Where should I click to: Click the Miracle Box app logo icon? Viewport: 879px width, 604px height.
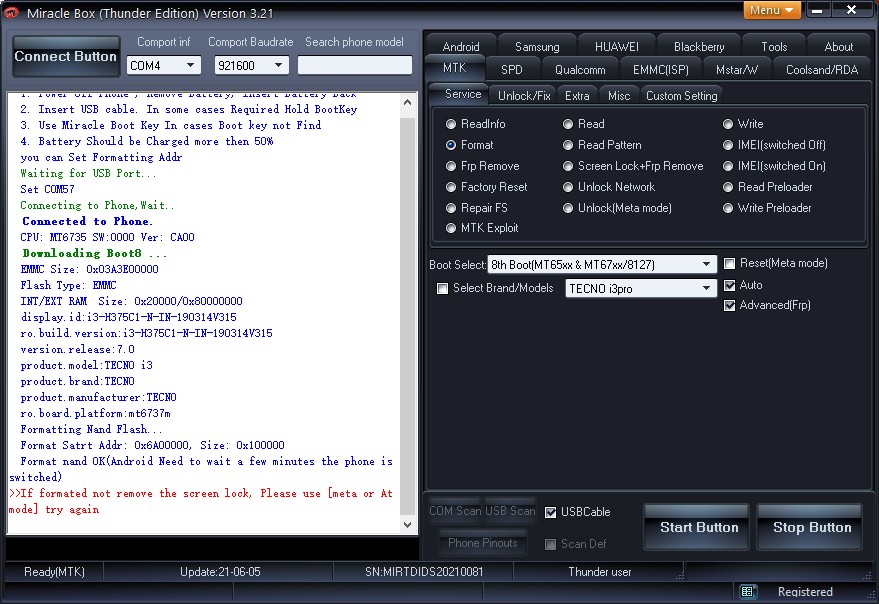click(x=11, y=12)
